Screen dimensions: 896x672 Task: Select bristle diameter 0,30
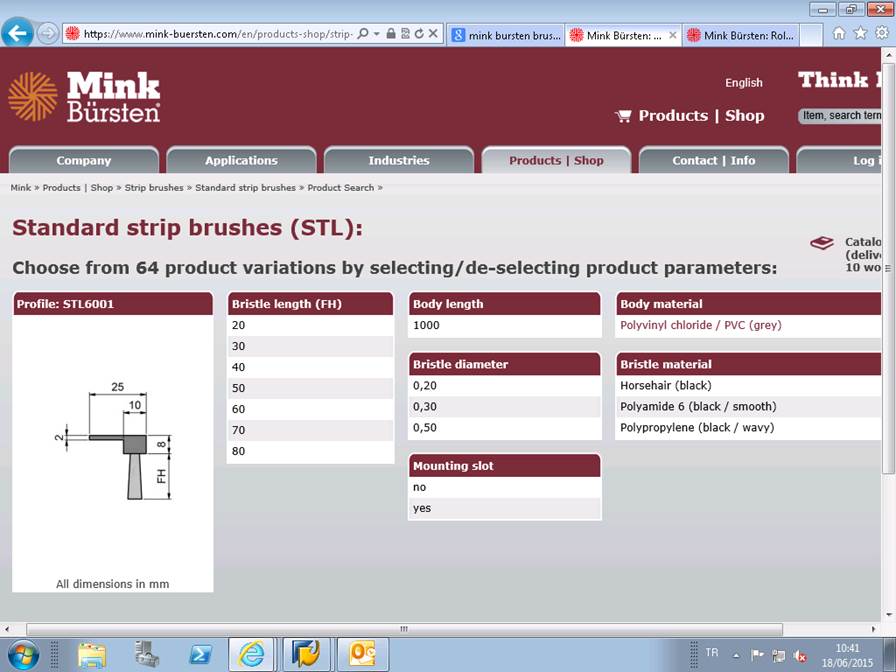point(505,407)
